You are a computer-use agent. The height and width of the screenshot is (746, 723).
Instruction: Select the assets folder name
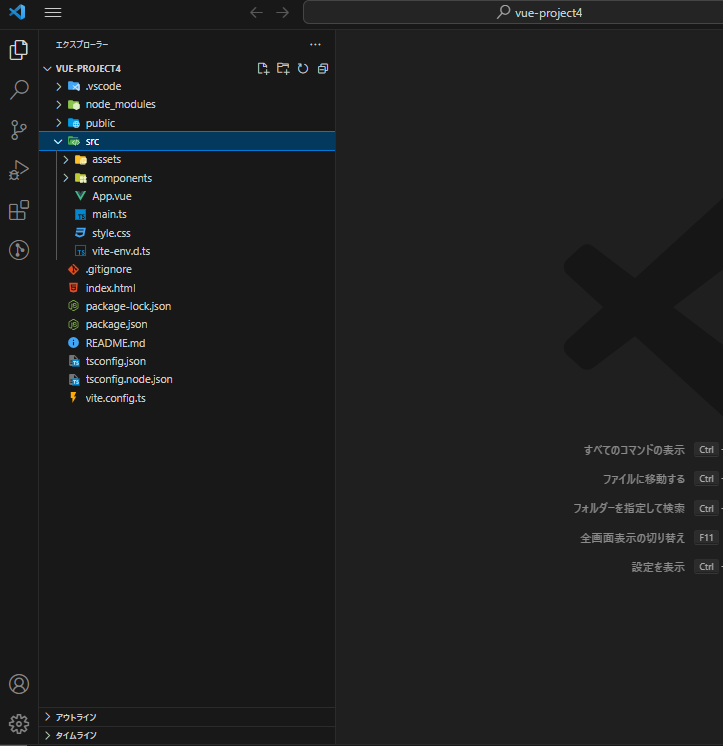[x=107, y=159]
